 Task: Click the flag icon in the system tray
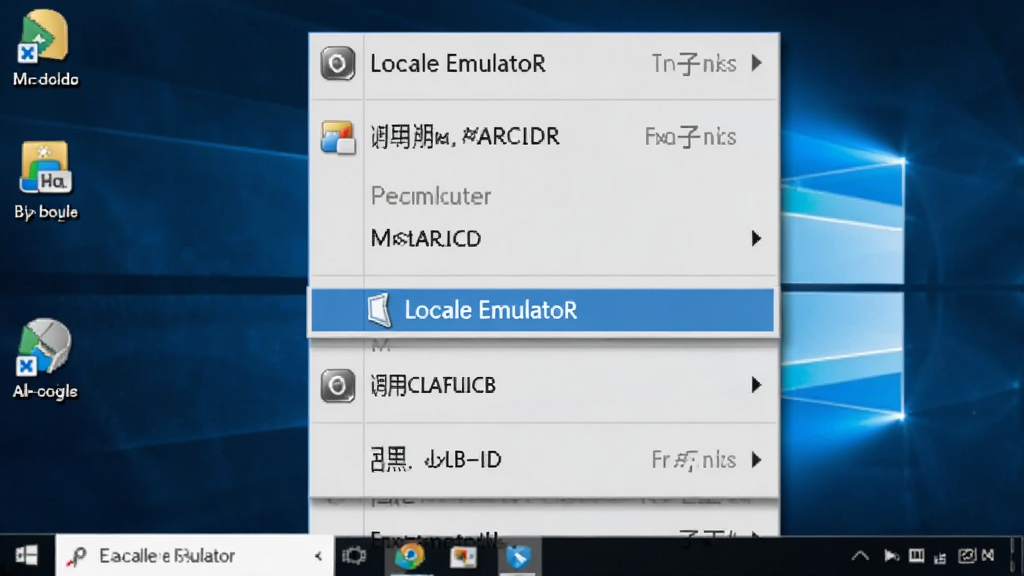[891, 556]
